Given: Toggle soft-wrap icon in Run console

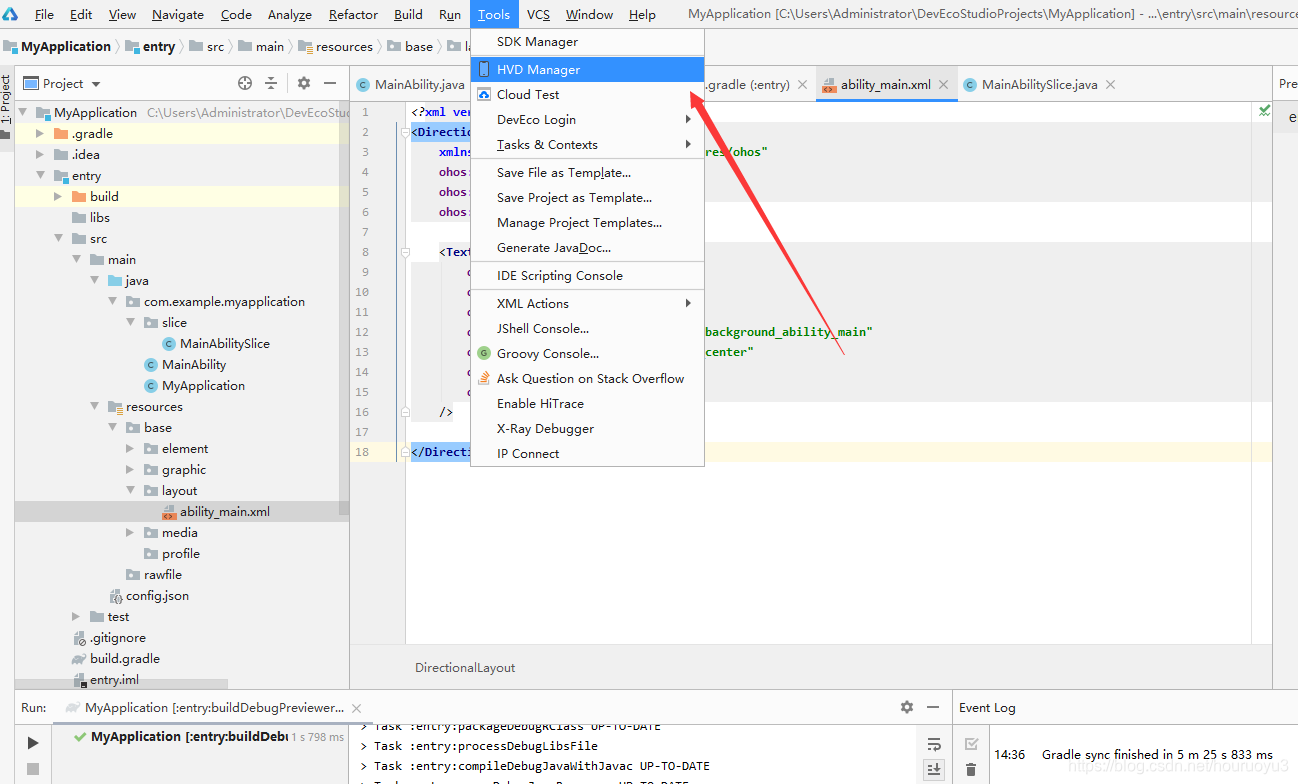Looking at the screenshot, I should [x=934, y=744].
